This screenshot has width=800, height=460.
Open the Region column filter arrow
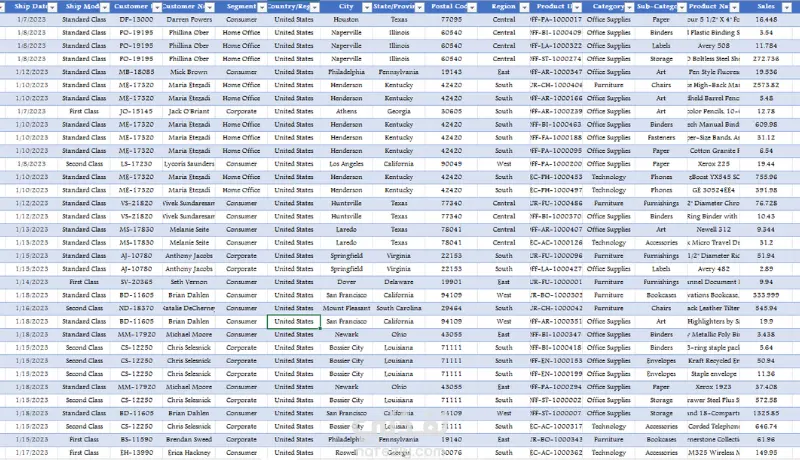[524, 7]
